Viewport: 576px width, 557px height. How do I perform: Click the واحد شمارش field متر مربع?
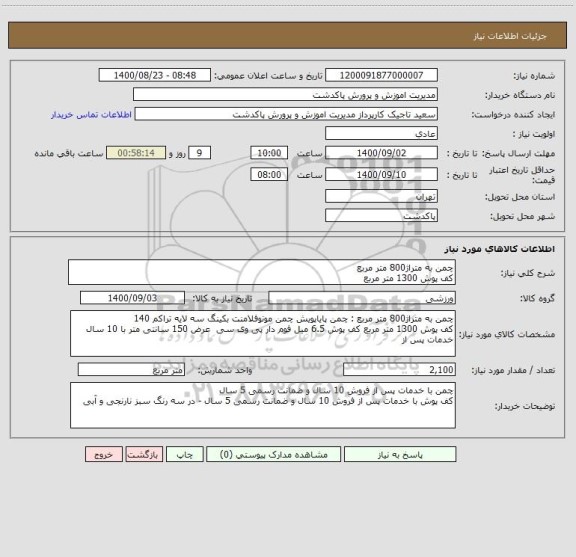[x=131, y=370]
